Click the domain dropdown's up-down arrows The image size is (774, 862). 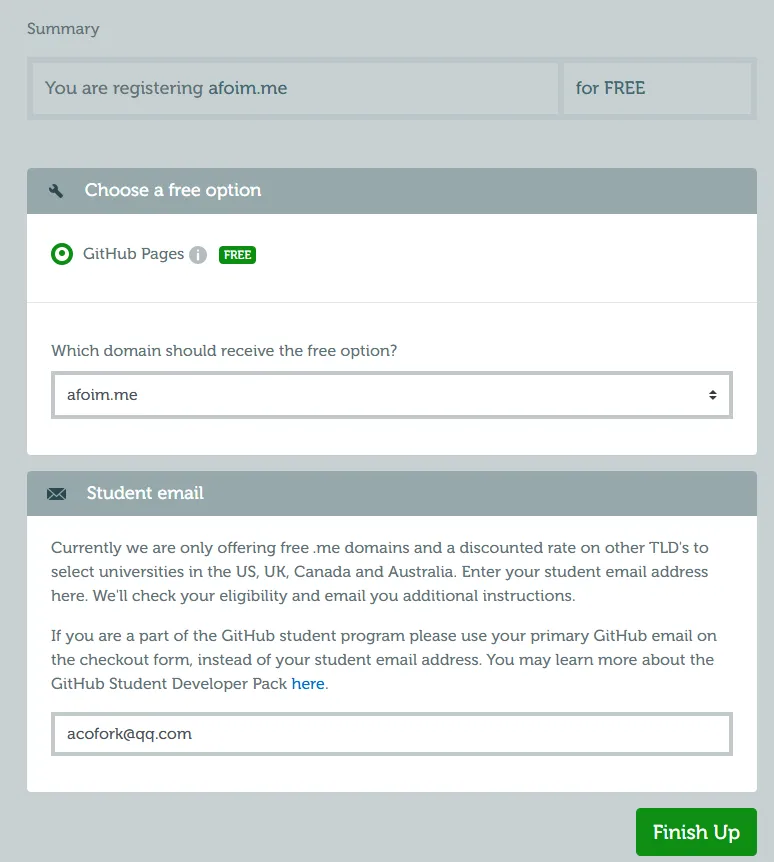712,395
